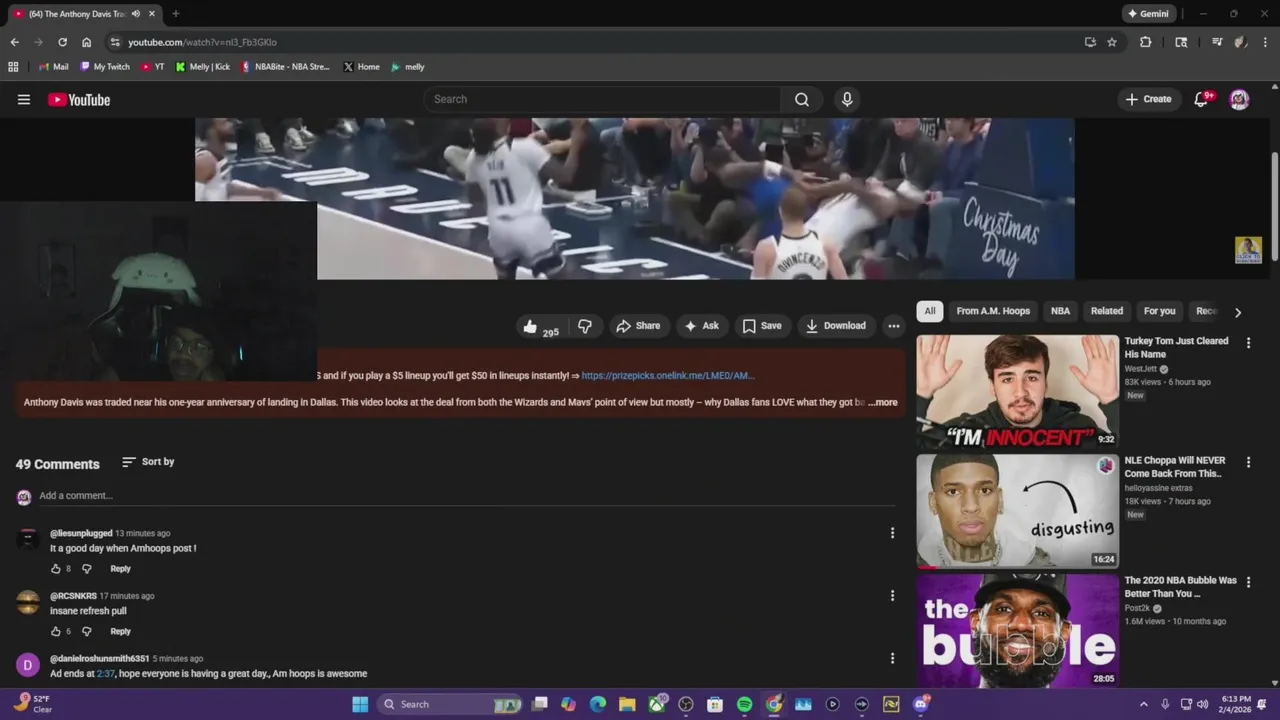This screenshot has height=720, width=1280.
Task: Go back in Chrome
Action: [x=14, y=42]
